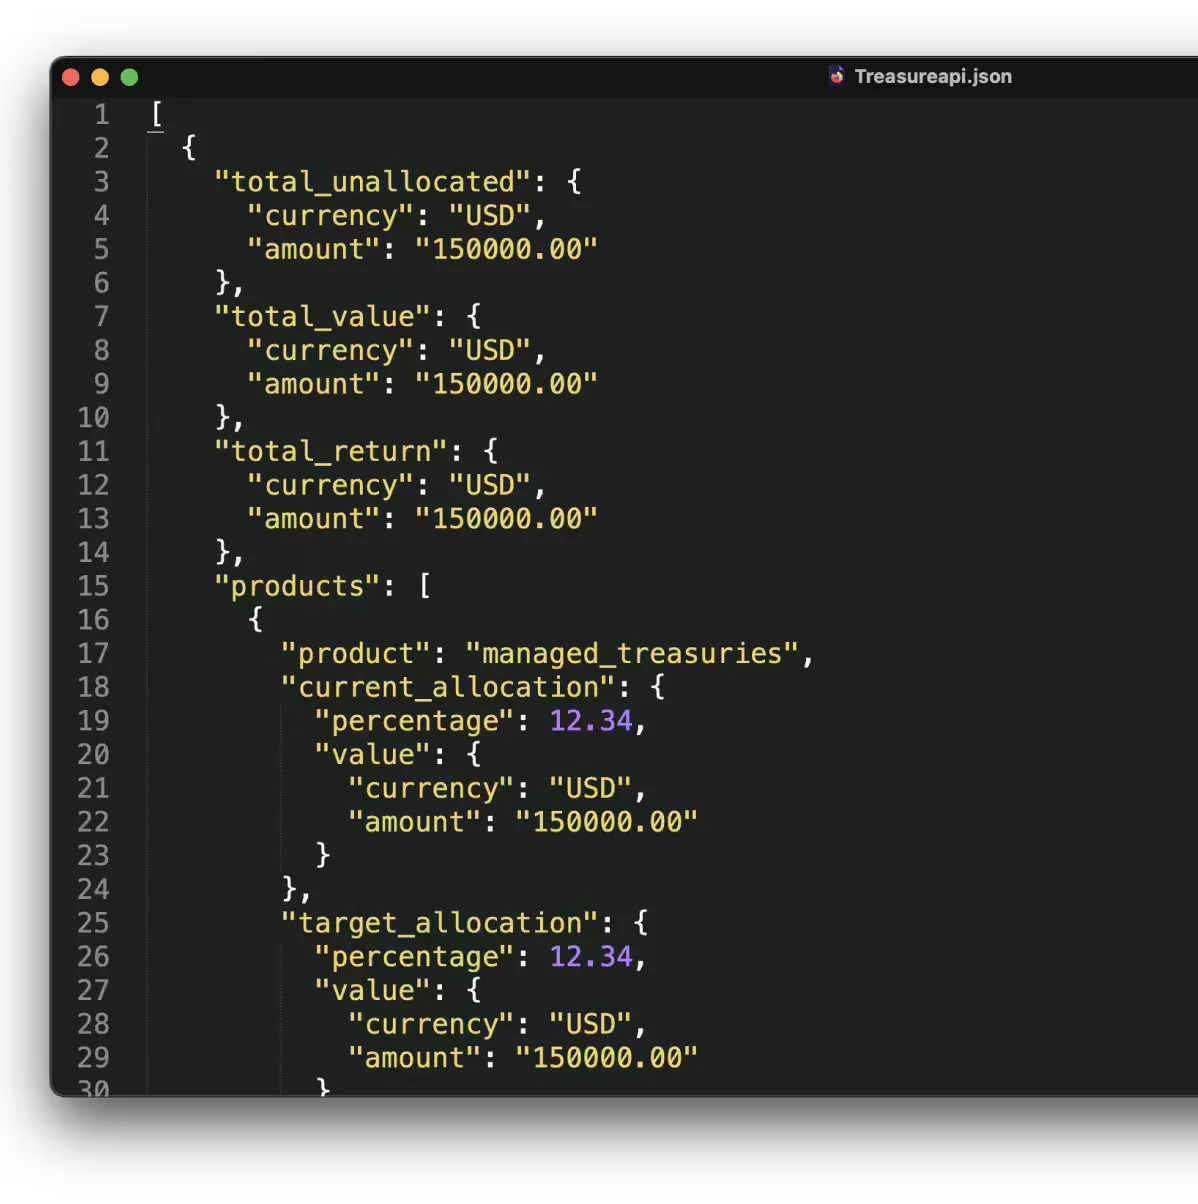The height and width of the screenshot is (1204, 1198).
Task: Click the "total_return" key name
Action: tap(331, 450)
